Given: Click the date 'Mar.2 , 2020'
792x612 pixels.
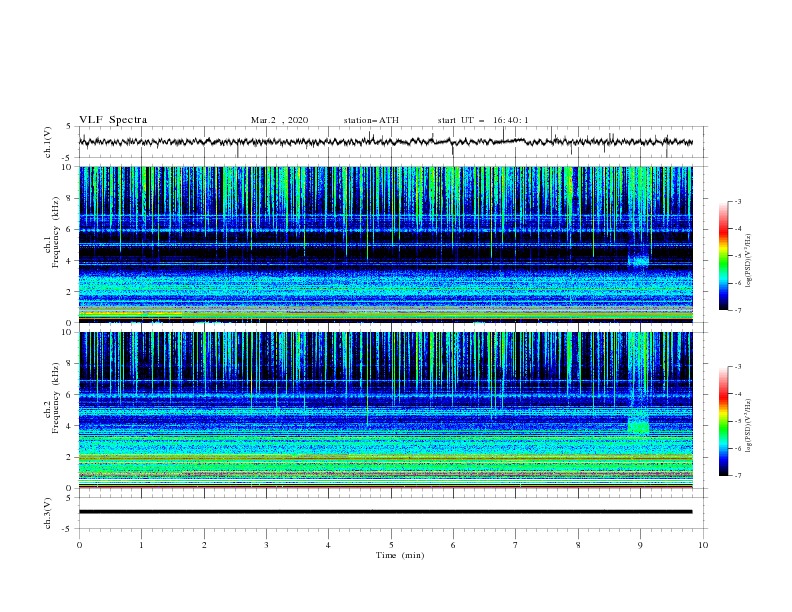Looking at the screenshot, I should point(279,120).
